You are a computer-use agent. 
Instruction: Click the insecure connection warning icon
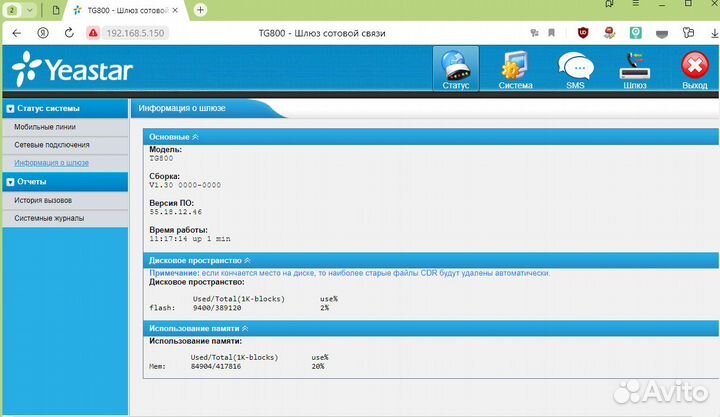[x=92, y=32]
